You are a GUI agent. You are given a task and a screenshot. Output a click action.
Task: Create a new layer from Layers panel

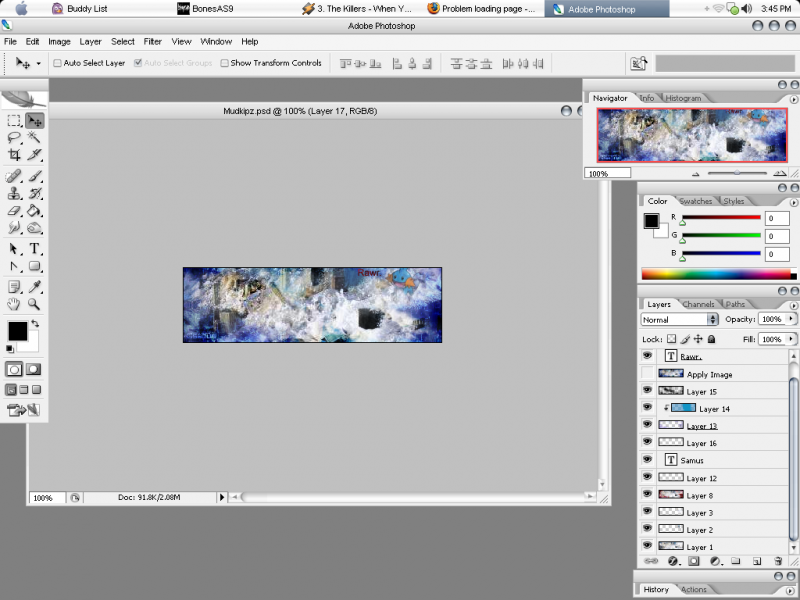(x=757, y=561)
